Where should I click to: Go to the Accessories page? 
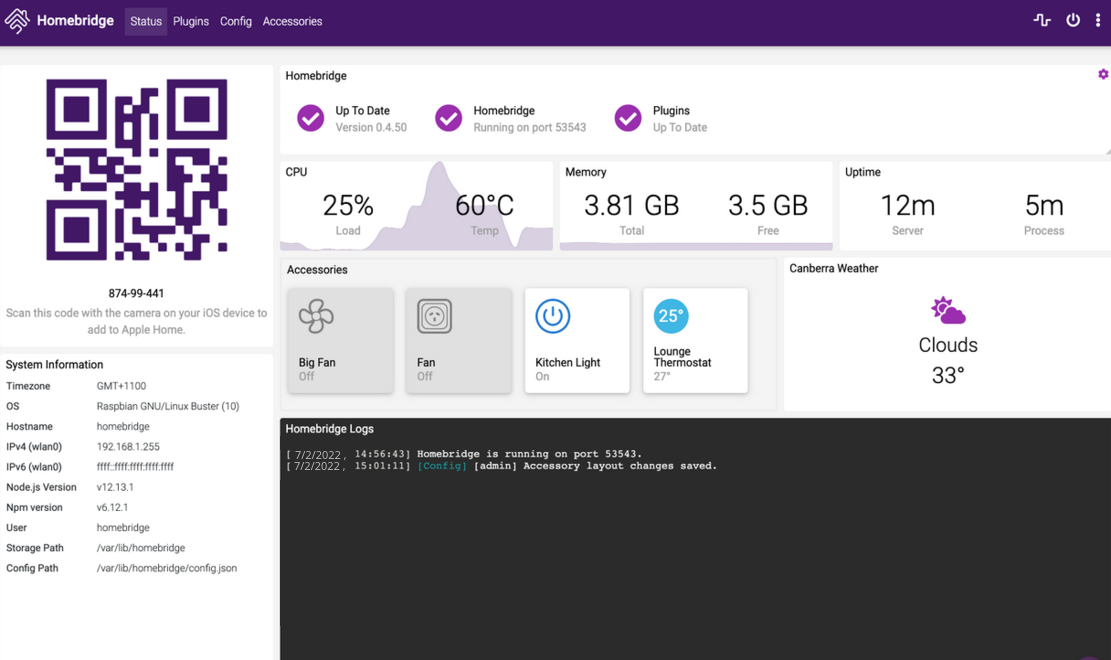(292, 21)
